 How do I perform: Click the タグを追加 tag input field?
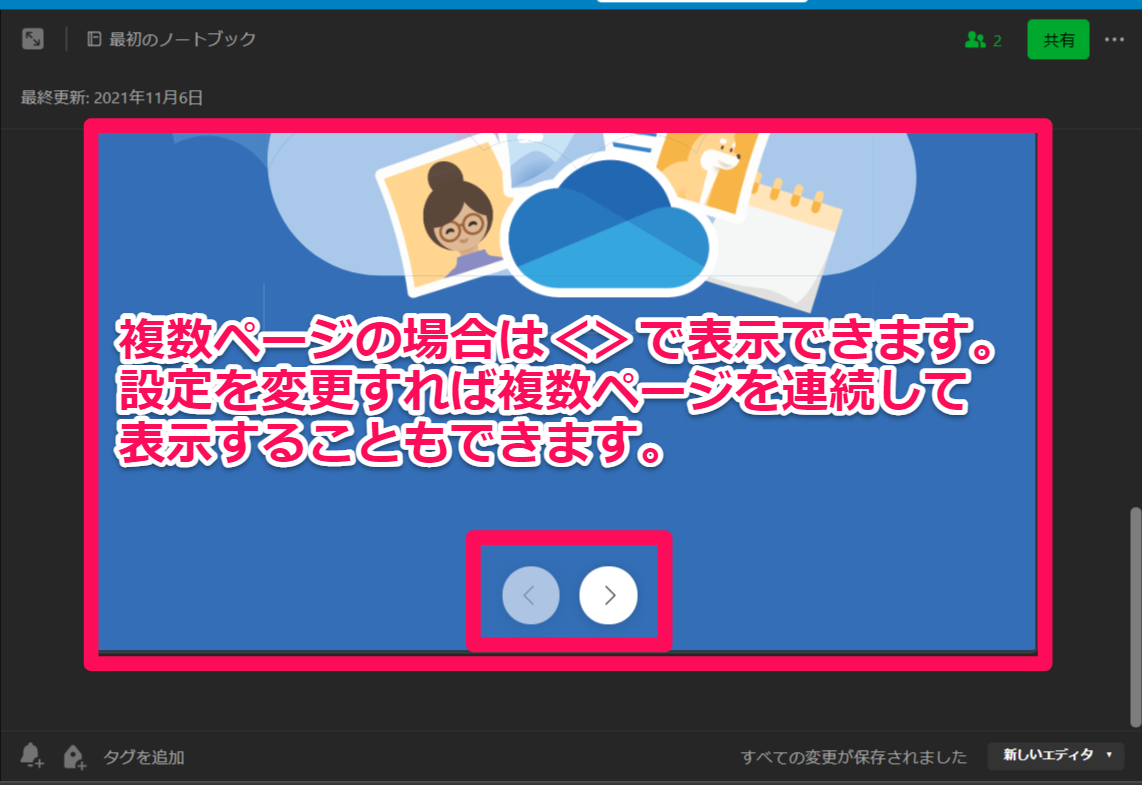[x=143, y=757]
